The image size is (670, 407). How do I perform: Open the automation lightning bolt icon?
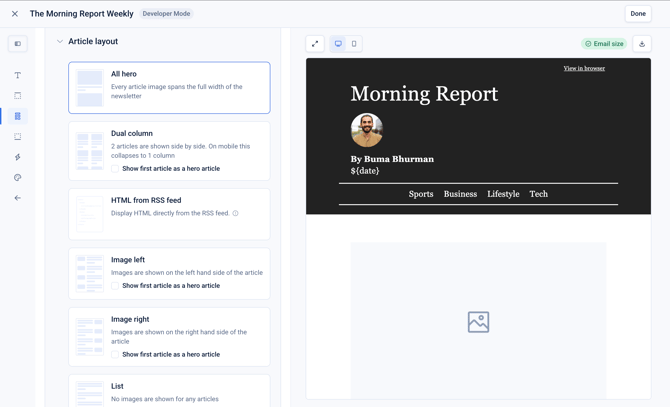click(x=18, y=157)
